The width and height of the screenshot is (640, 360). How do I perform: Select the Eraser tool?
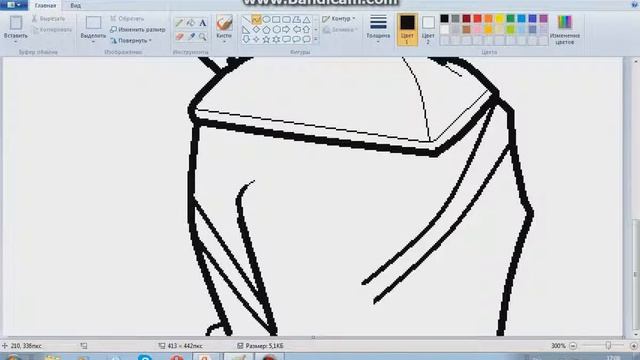180,37
